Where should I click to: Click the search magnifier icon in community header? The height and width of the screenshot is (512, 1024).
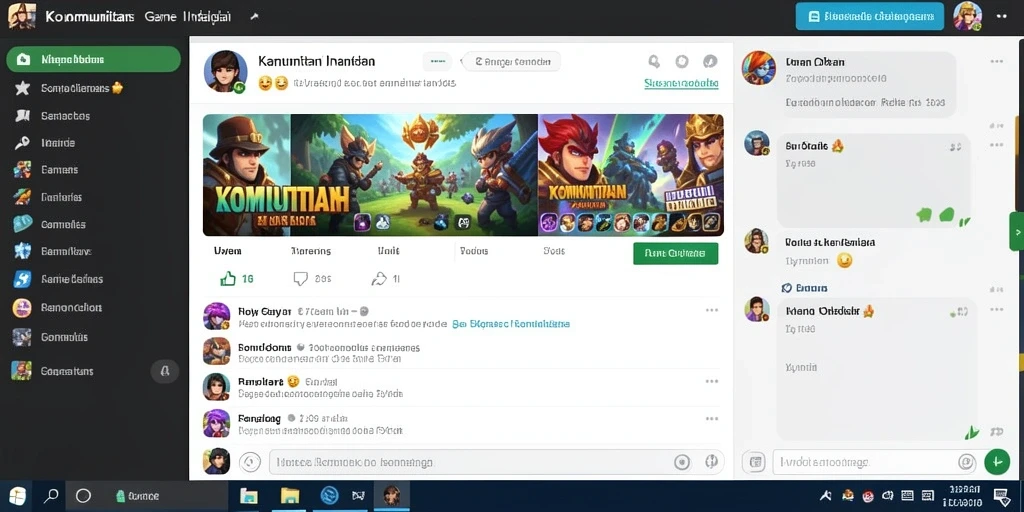[x=654, y=61]
